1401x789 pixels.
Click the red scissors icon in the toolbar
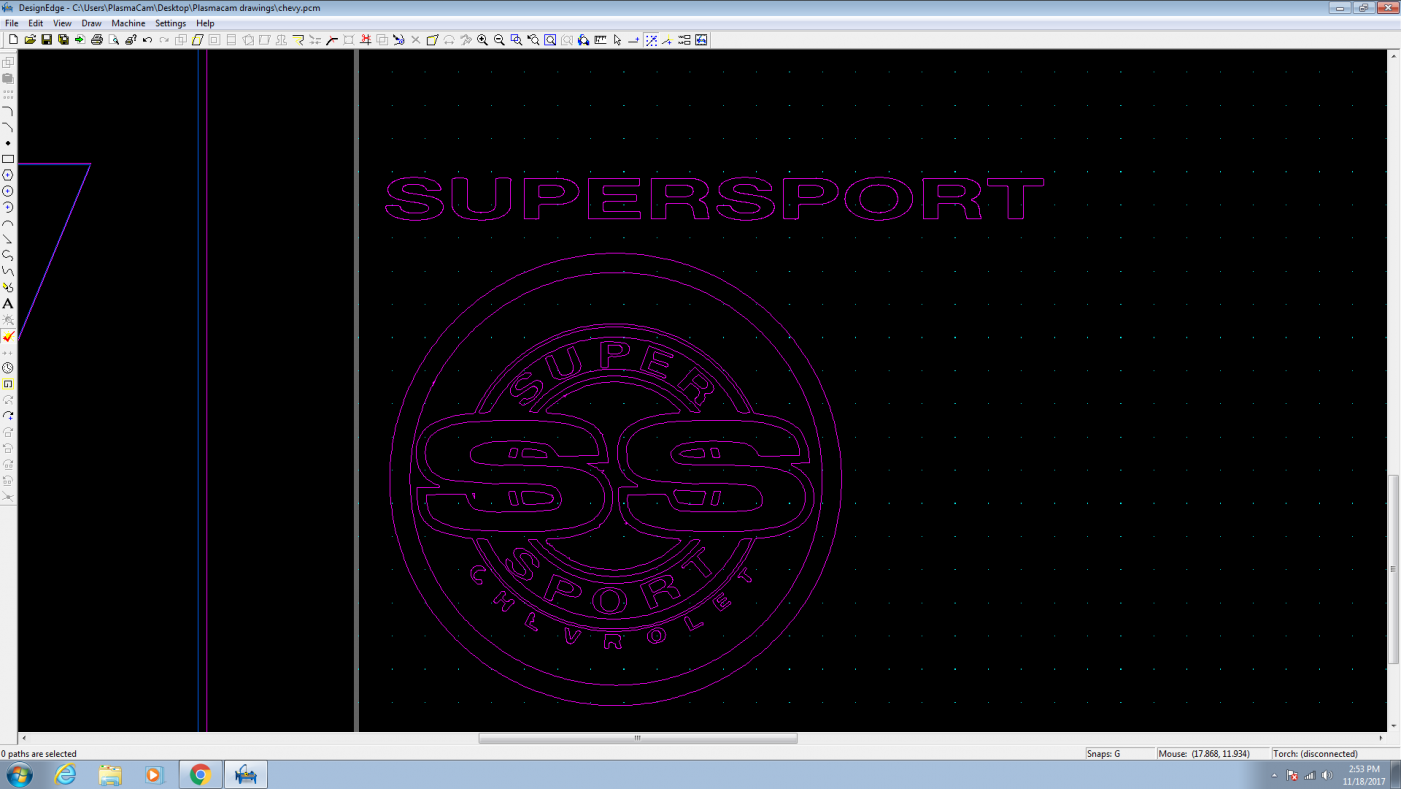click(x=365, y=40)
